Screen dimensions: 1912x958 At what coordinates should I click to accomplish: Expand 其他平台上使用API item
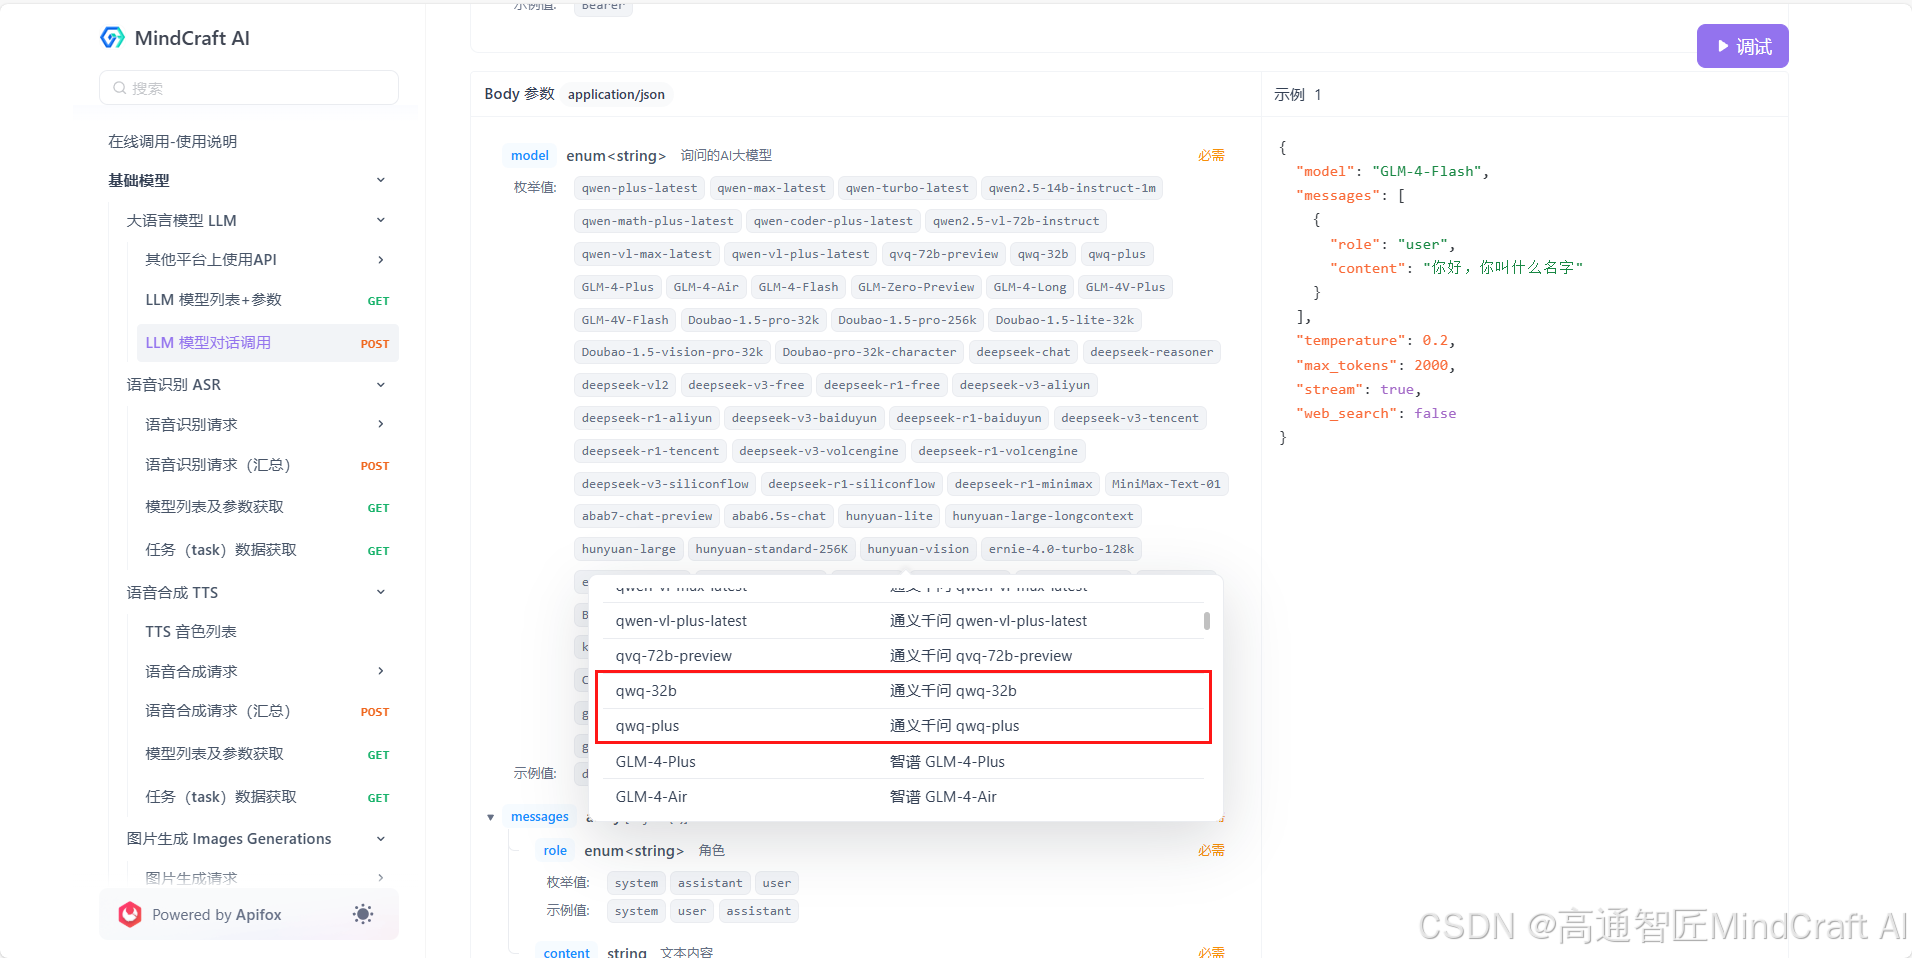pyautogui.click(x=380, y=260)
